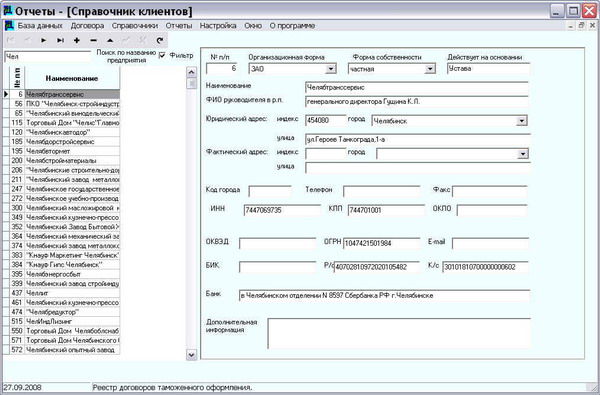Open the Справочники menu
This screenshot has height=395, width=600.
click(x=135, y=26)
